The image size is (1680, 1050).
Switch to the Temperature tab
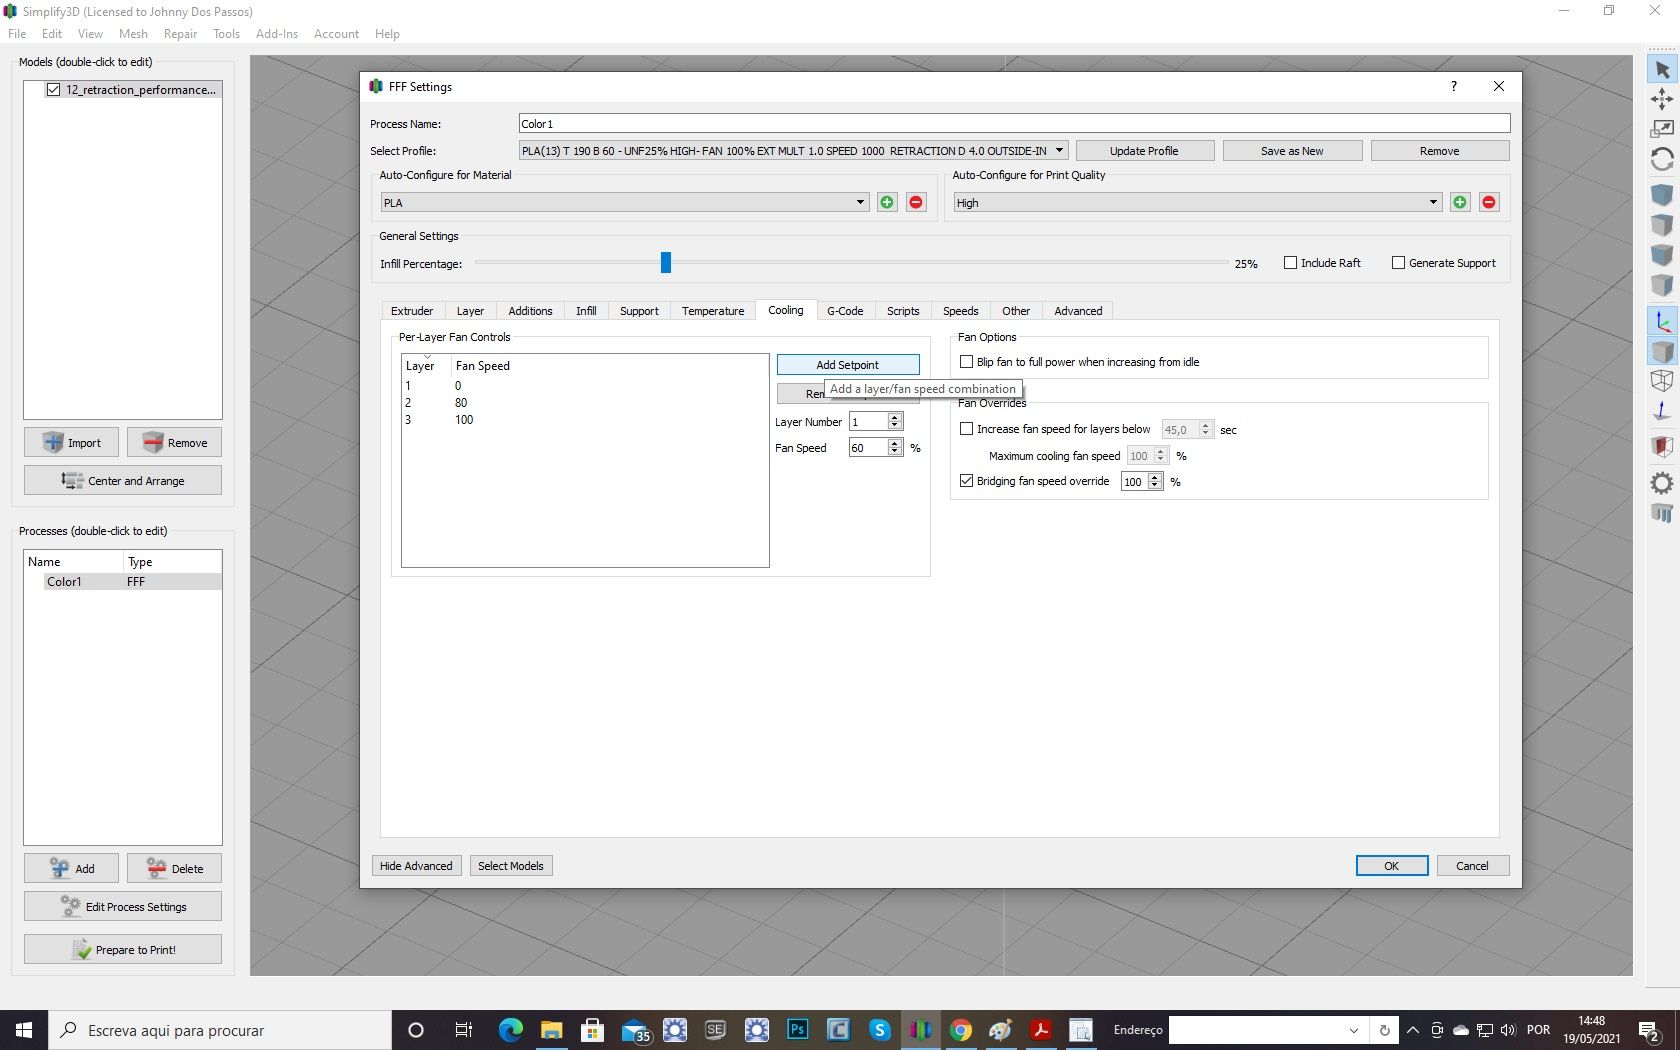713,311
